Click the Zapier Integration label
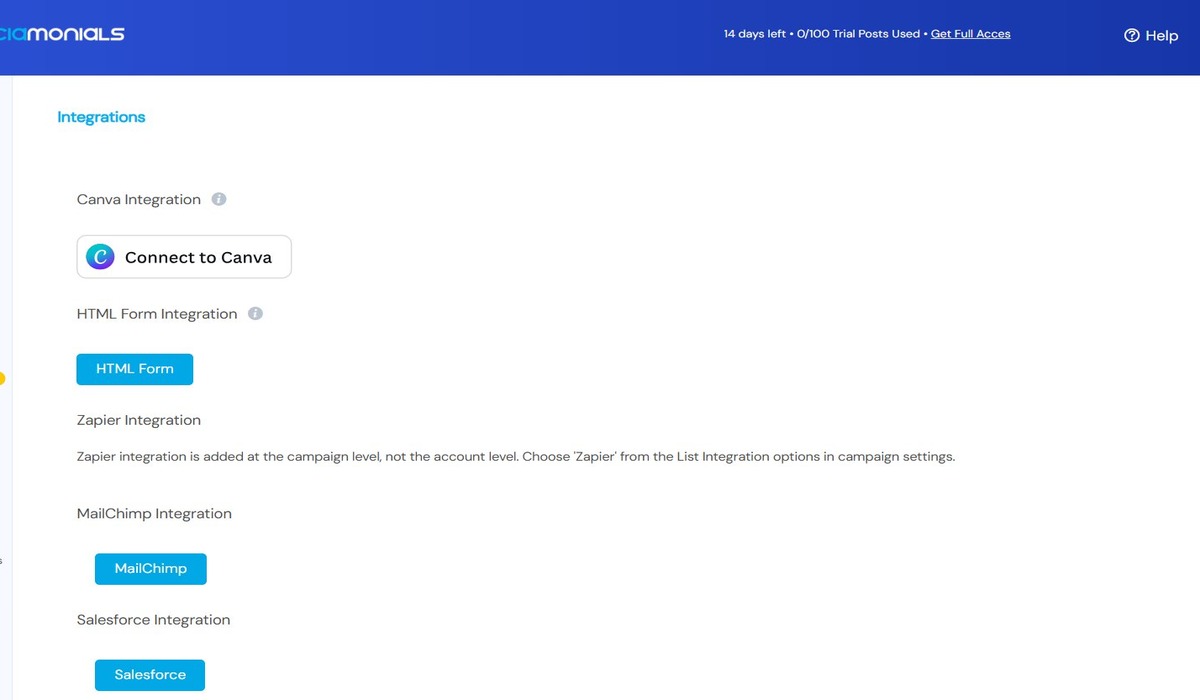 [139, 420]
